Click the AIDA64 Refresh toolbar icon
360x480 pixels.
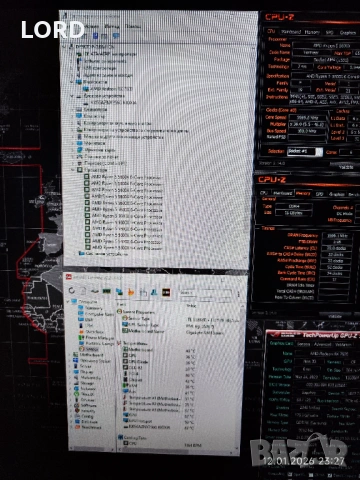(x=72, y=291)
